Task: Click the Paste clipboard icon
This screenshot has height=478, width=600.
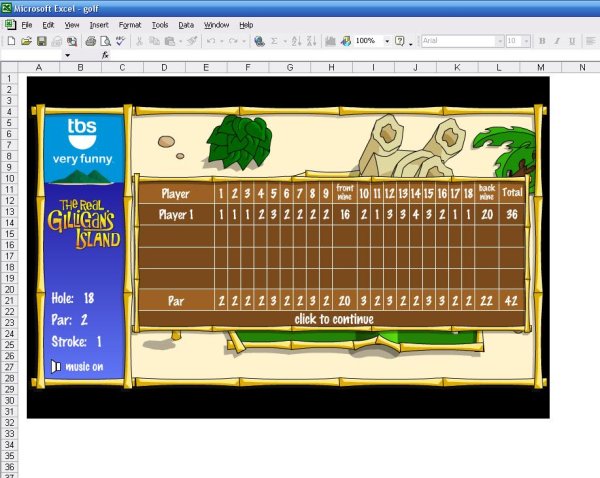Action: tap(169, 41)
